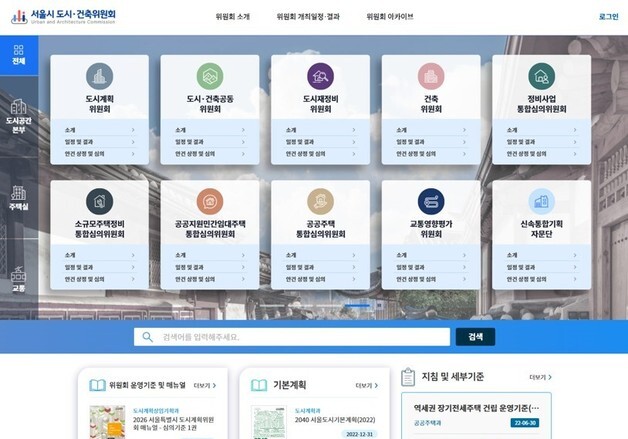
Task: Click the clipboard icon beside 지침 및 세부기준
Action: [x=408, y=377]
